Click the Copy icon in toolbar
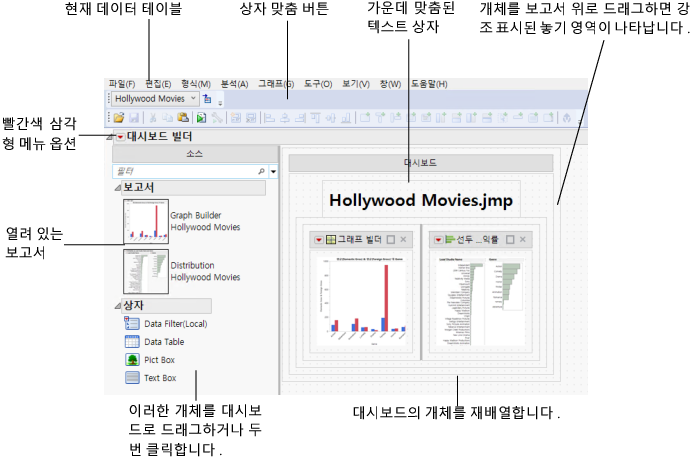This screenshot has height=460, width=693. (x=168, y=118)
